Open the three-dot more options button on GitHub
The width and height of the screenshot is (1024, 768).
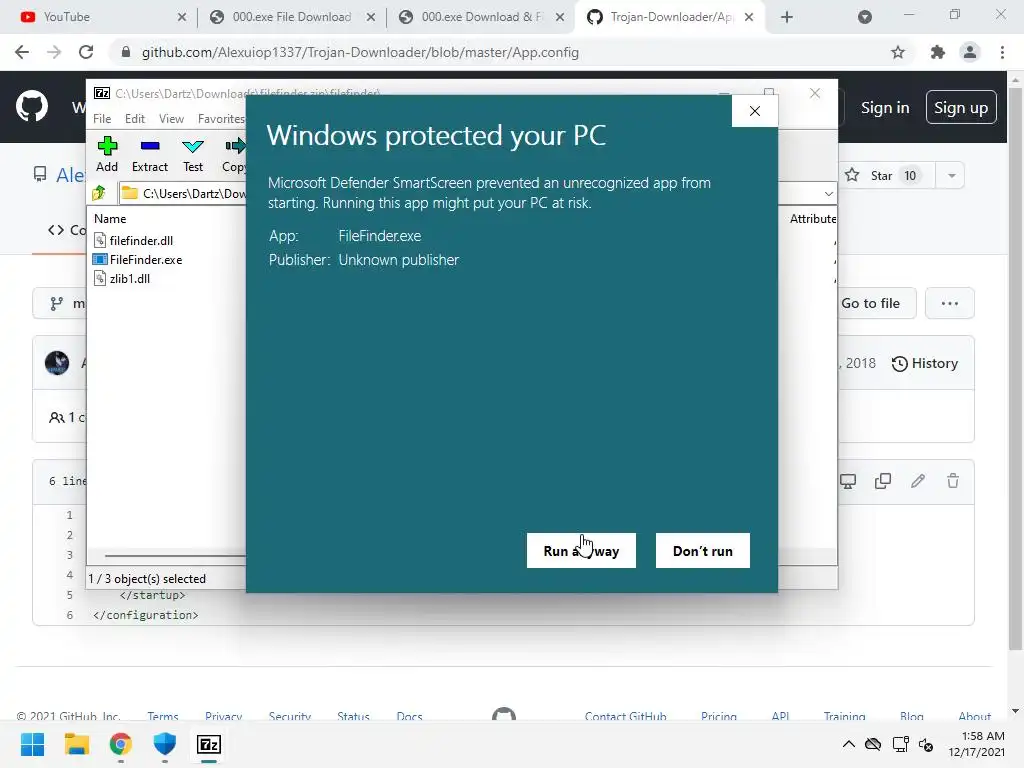[950, 303]
